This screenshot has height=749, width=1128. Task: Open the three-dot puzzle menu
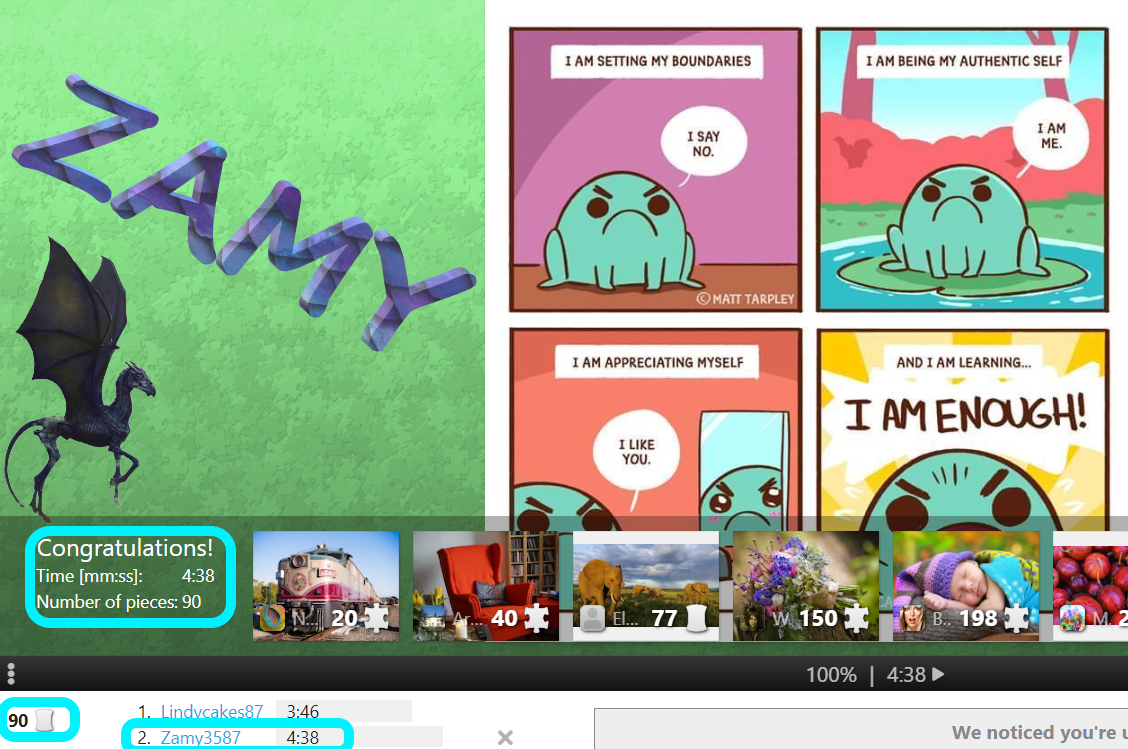tap(11, 673)
